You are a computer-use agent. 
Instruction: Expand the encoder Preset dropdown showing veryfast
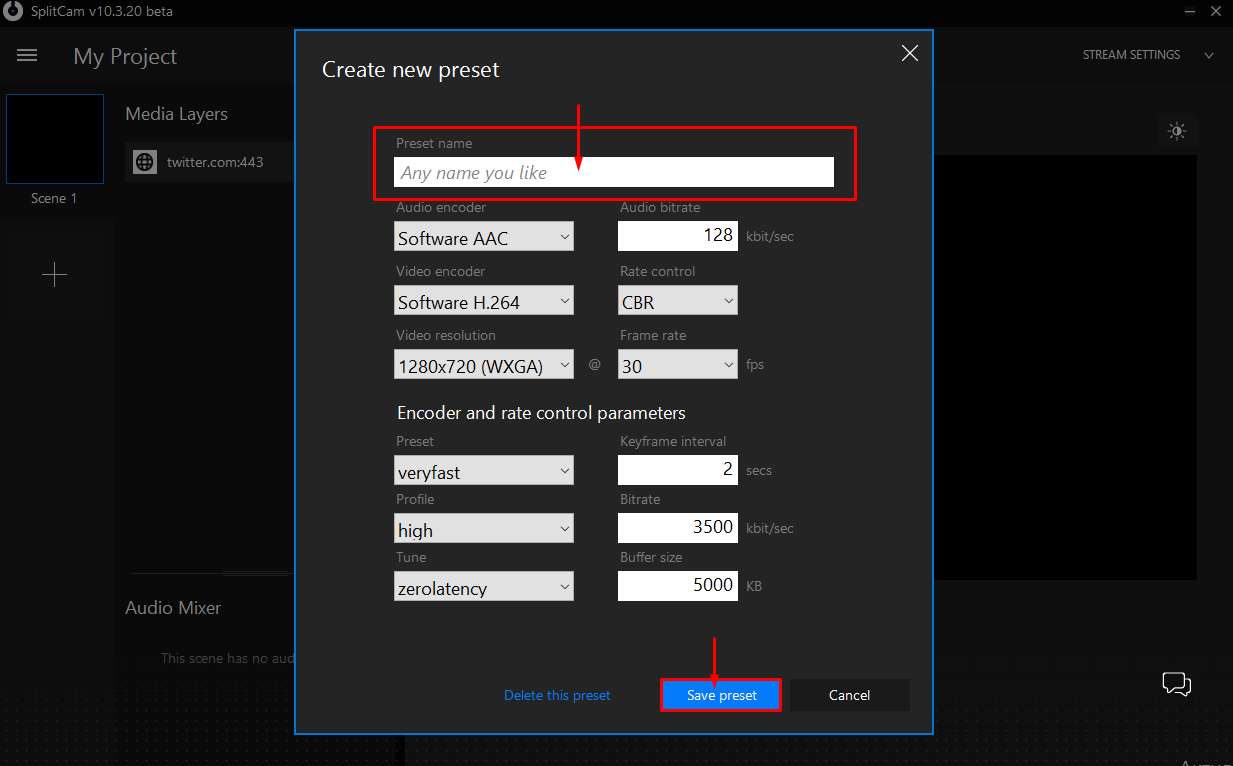[x=483, y=470]
